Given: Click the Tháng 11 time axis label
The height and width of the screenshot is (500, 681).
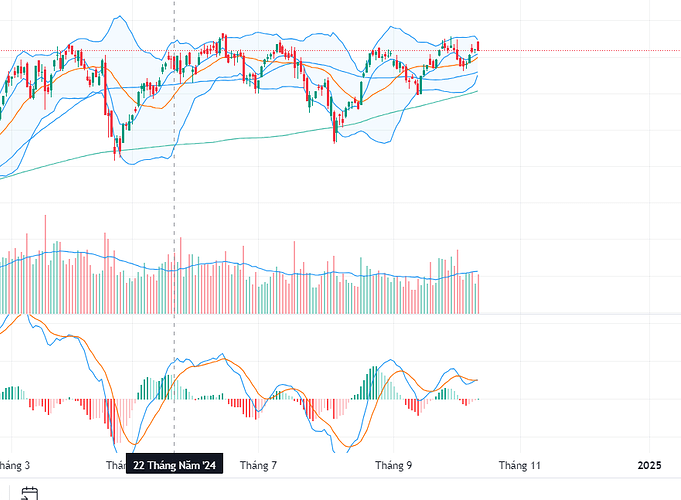Looking at the screenshot, I should (x=520, y=465).
